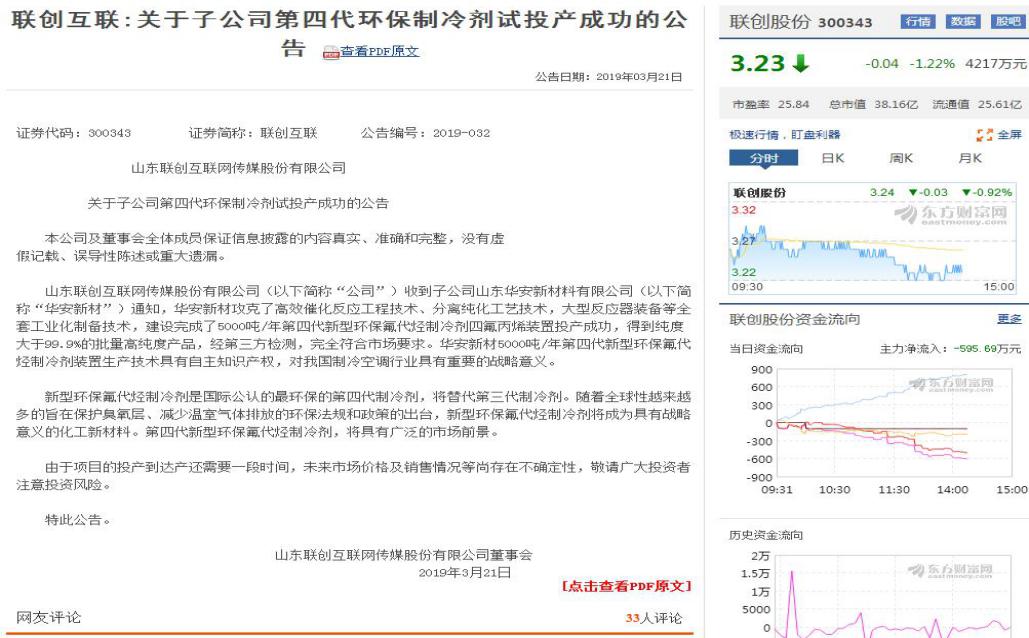Click the 行情 button next to stock code
Screen dimensions: 1029x638
(918, 22)
